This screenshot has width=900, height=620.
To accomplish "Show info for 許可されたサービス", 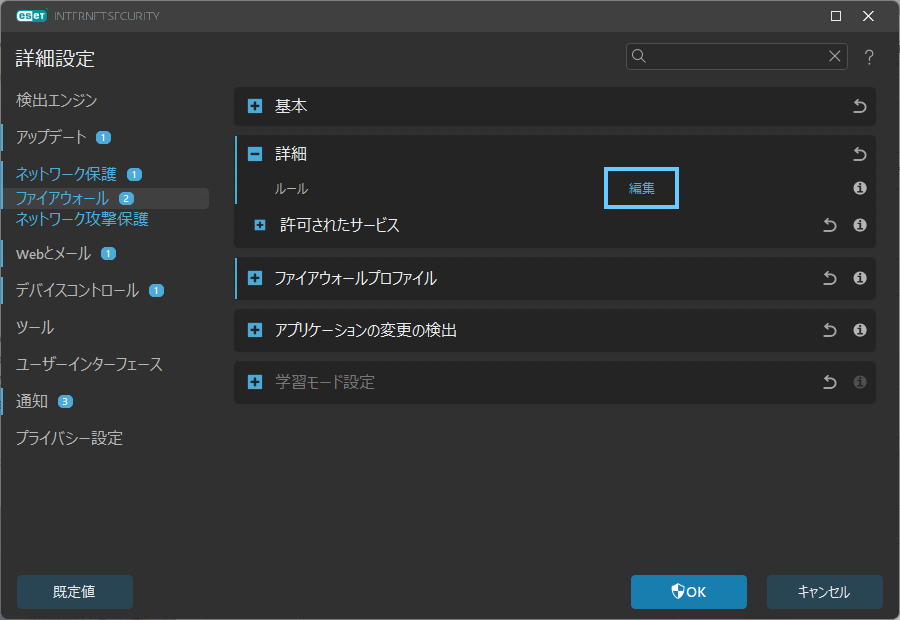I will tap(859, 225).
